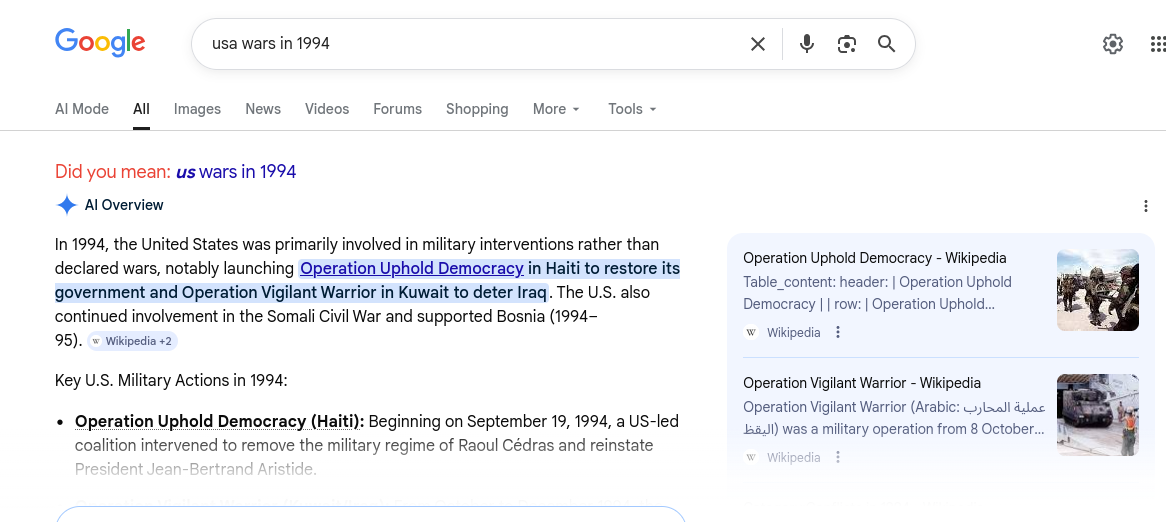Open options for Vigilant Warrior Wikipedia source

[x=839, y=458]
